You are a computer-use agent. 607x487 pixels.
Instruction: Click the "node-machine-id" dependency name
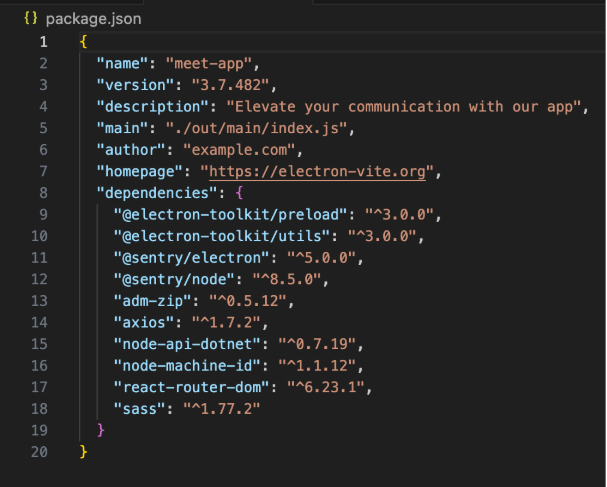coord(188,366)
